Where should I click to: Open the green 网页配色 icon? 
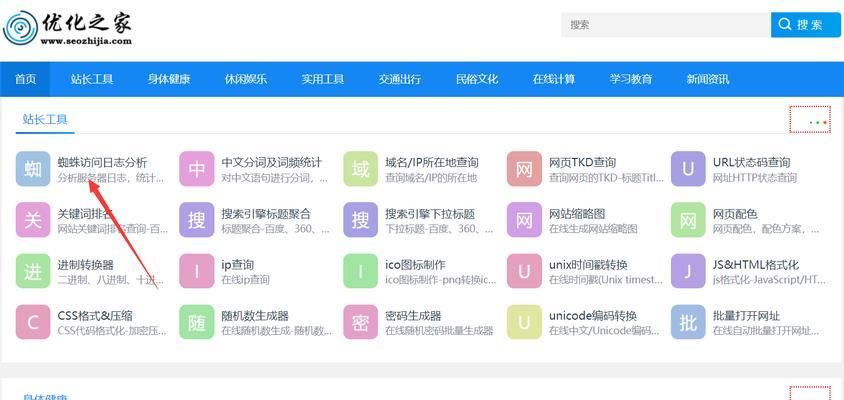click(688, 220)
